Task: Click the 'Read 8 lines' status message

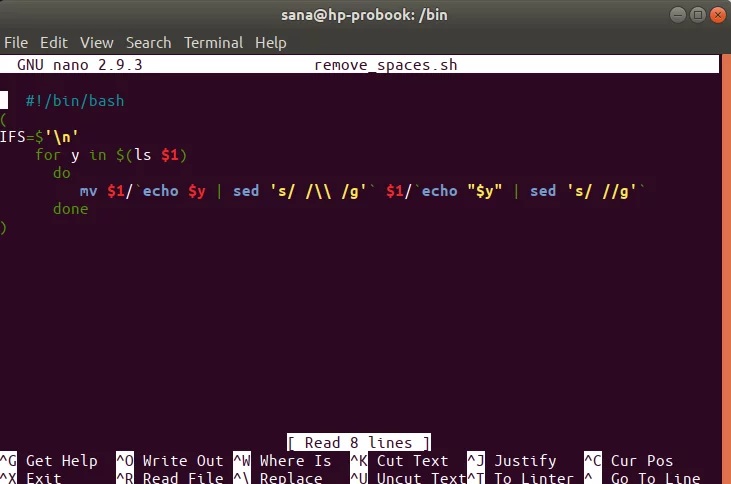Action: 359,442
